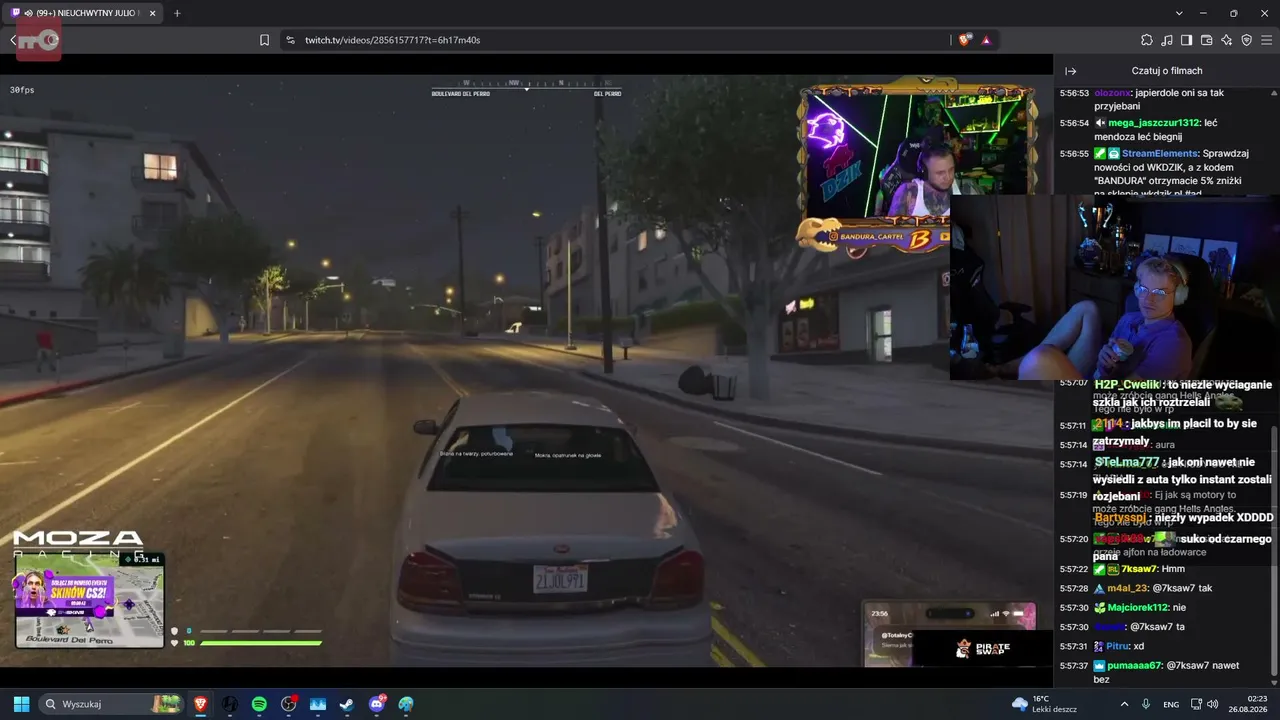The width and height of the screenshot is (1280, 720).
Task: Open Discord from the taskbar
Action: point(377,704)
